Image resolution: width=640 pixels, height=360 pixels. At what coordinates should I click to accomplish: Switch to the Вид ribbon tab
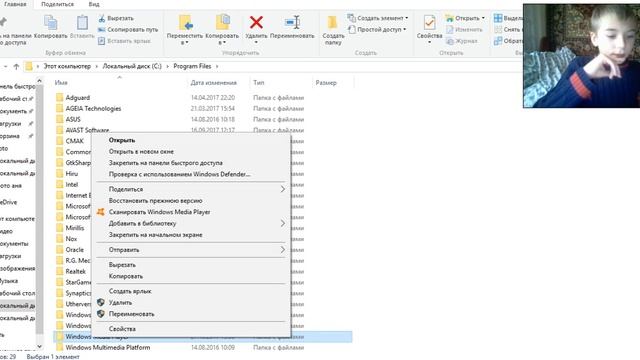tap(94, 4)
